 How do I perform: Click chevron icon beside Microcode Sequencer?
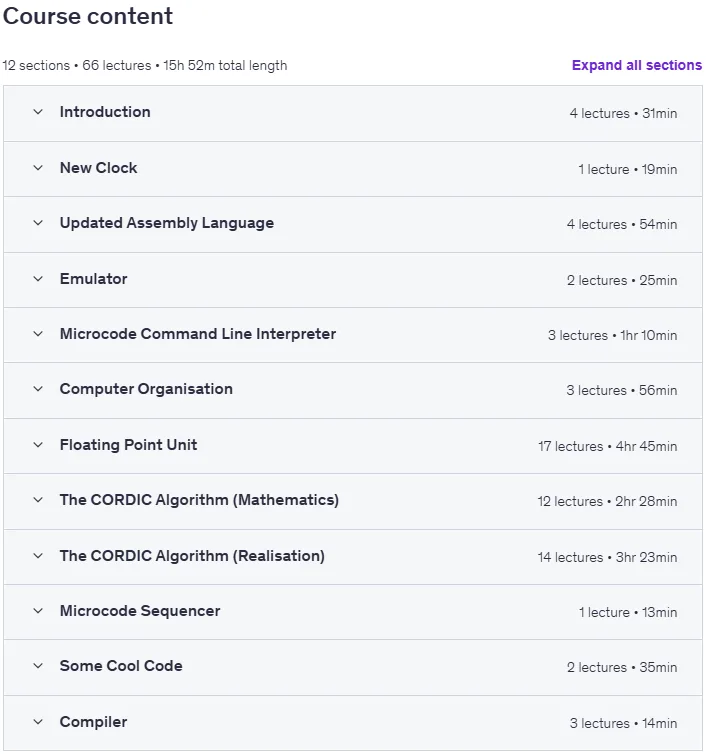(38, 611)
